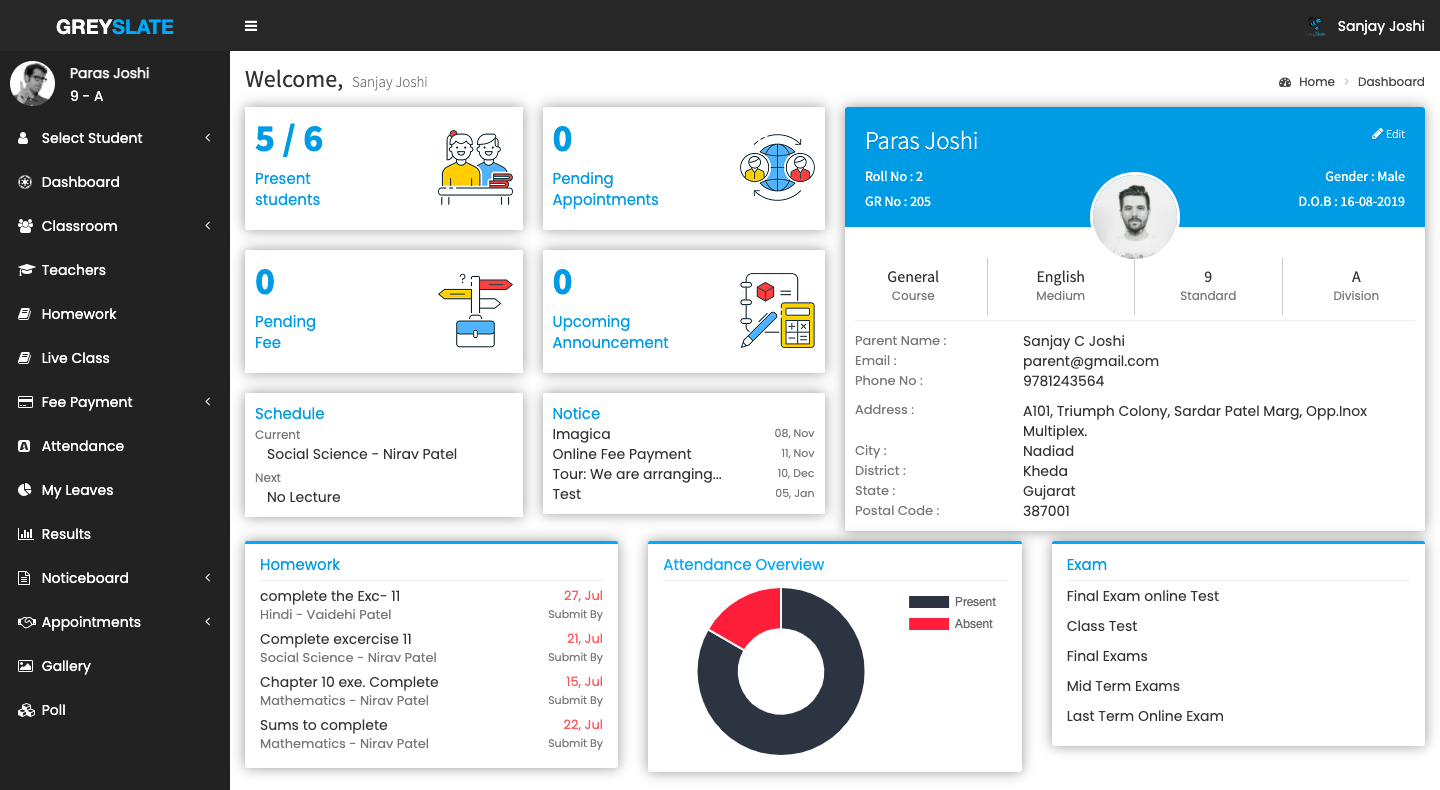Click the Results bar chart icon
Image resolution: width=1440 pixels, height=790 pixels.
pos(26,534)
